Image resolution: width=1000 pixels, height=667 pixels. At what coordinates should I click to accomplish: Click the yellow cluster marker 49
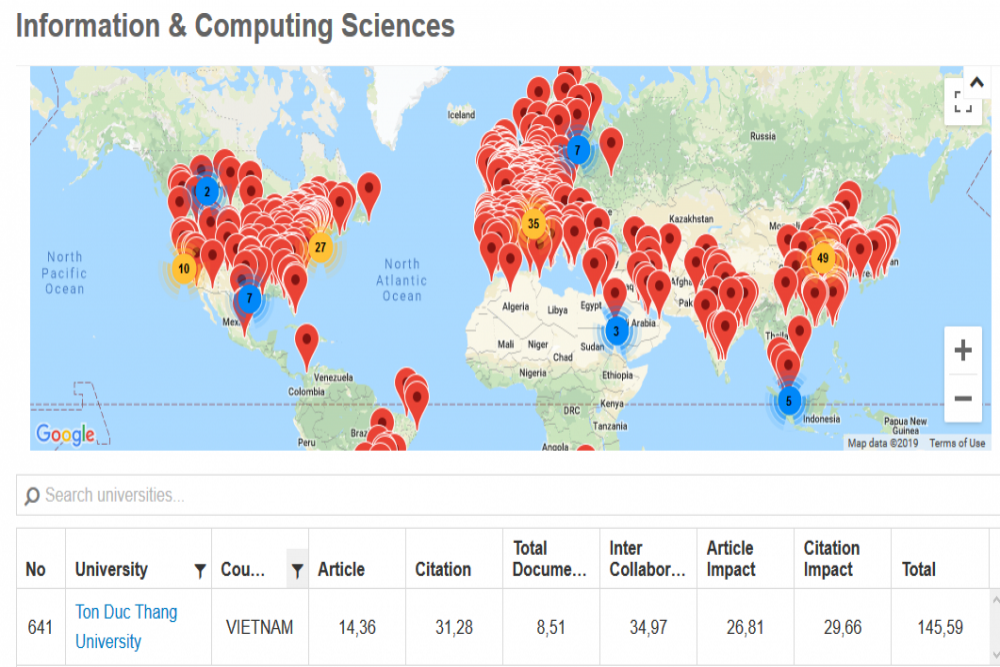823,258
